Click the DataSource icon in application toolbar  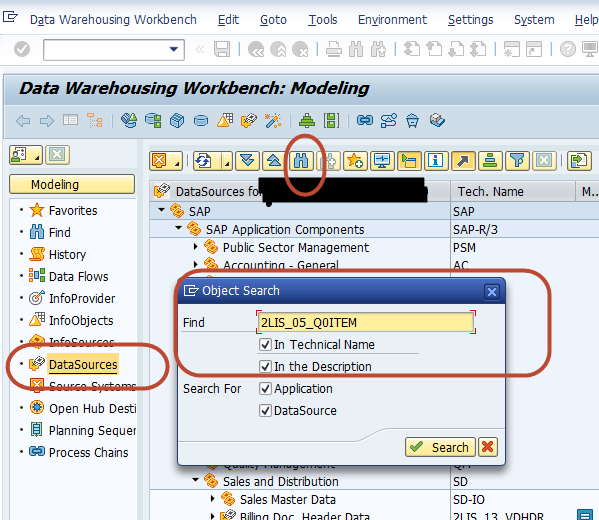pyautogui.click(x=249, y=121)
